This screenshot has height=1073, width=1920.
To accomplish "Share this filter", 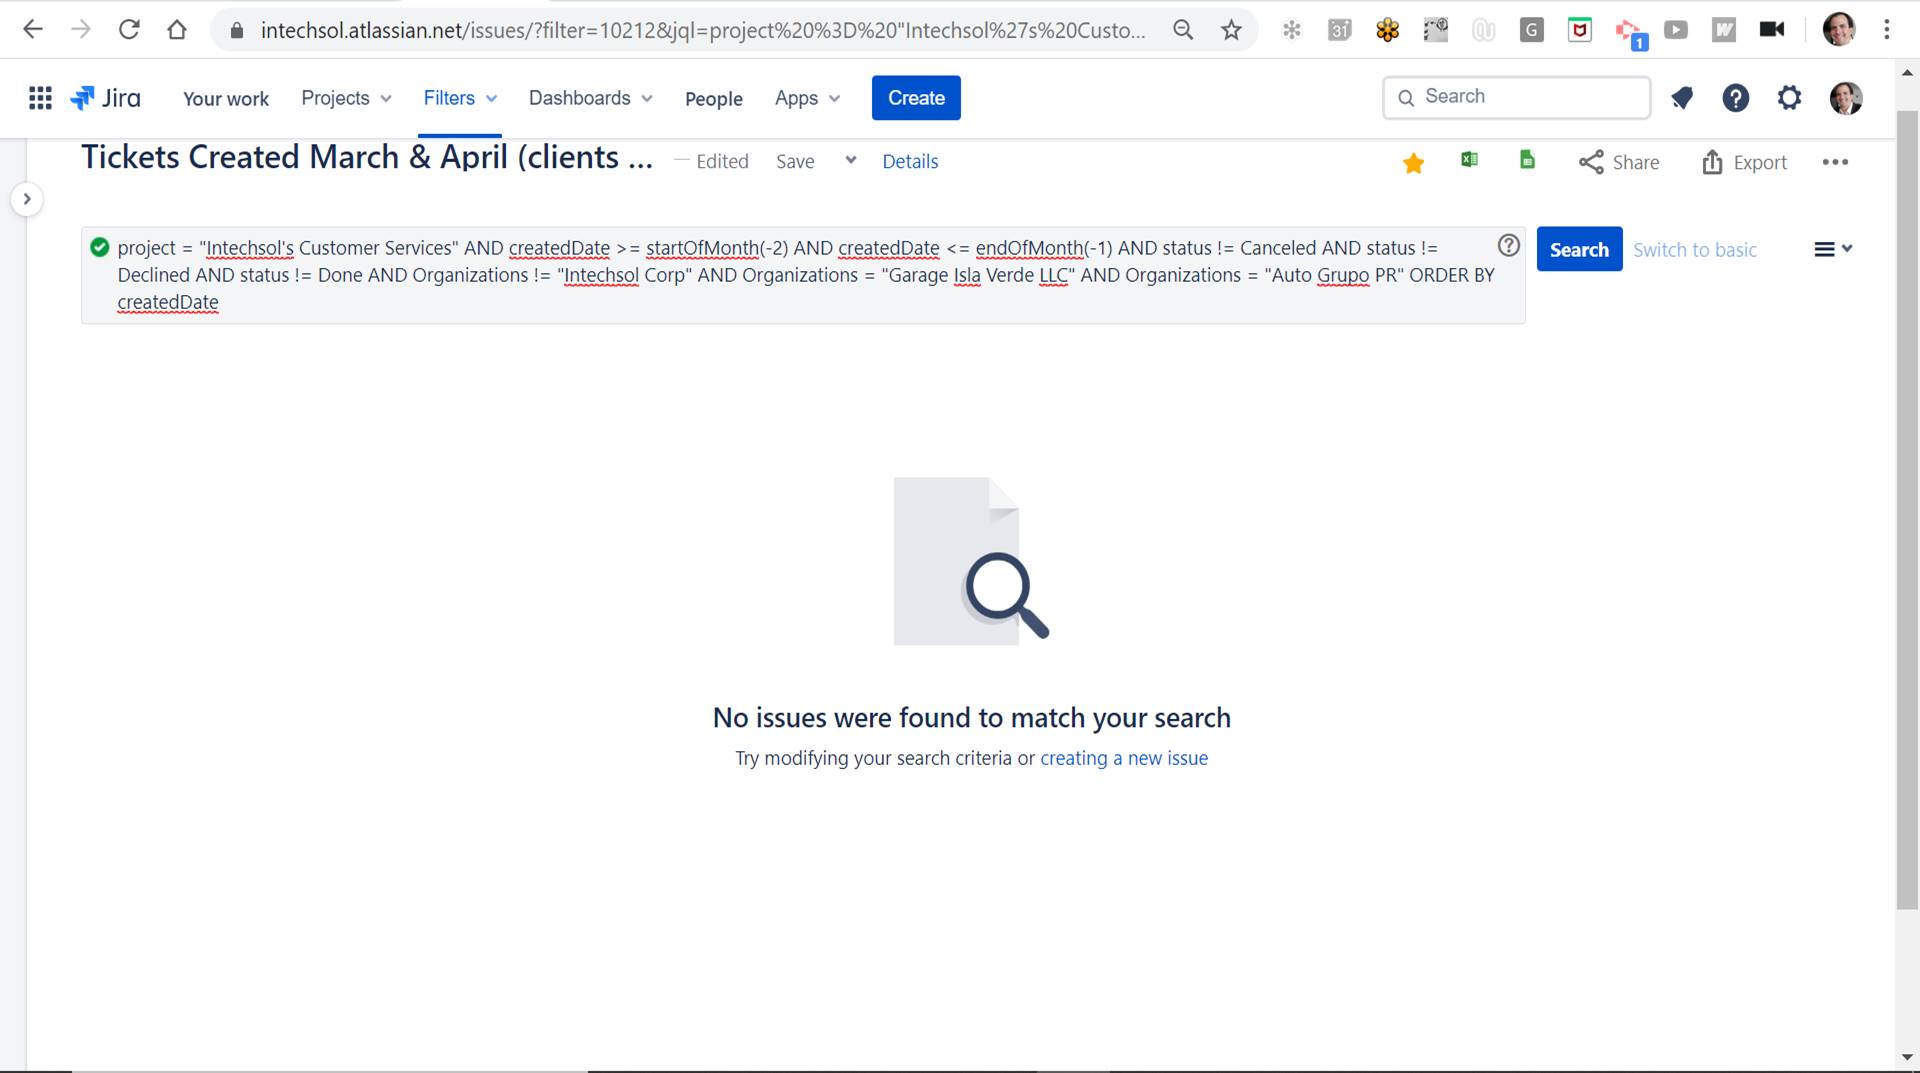I will point(1619,162).
